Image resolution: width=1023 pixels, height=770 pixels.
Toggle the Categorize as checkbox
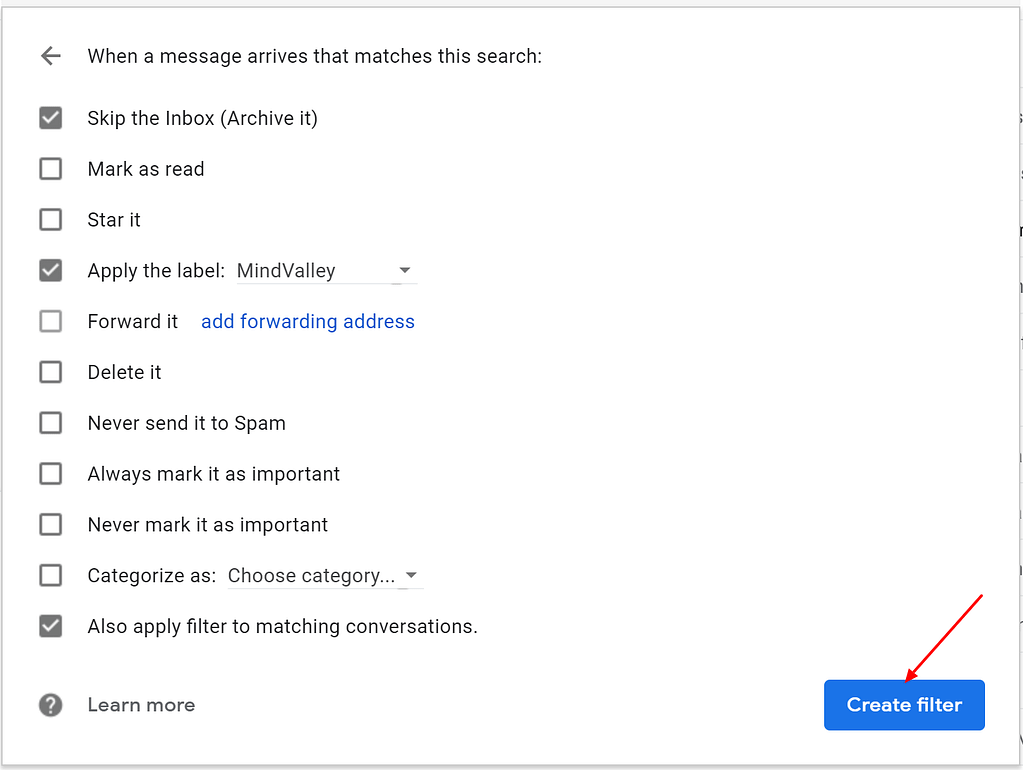51,576
